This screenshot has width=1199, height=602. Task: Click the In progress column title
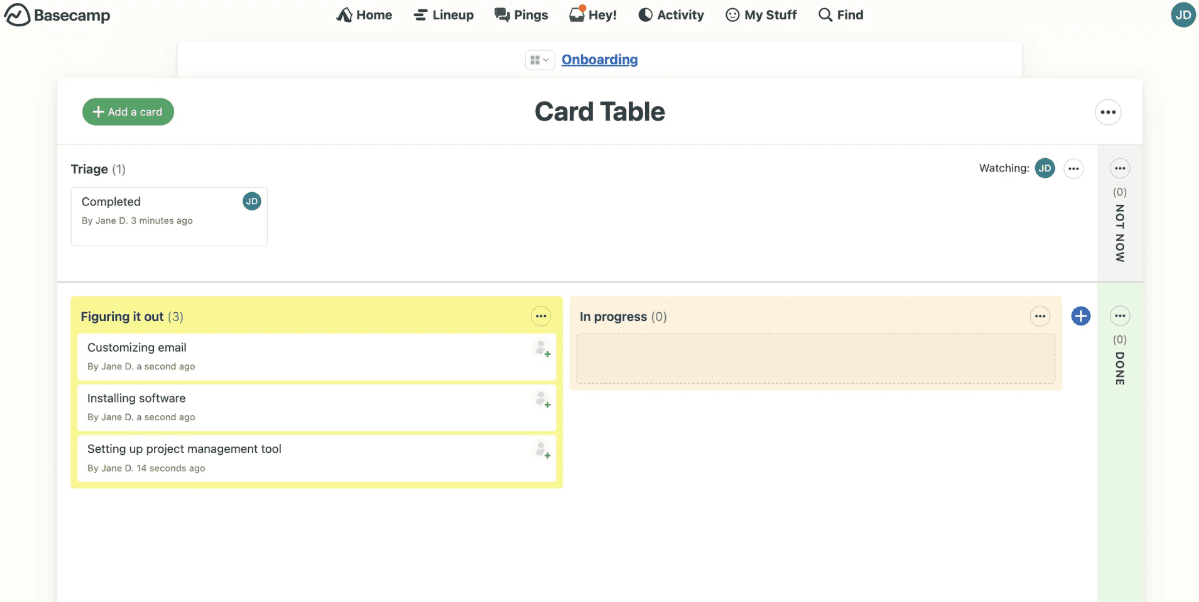pos(613,317)
